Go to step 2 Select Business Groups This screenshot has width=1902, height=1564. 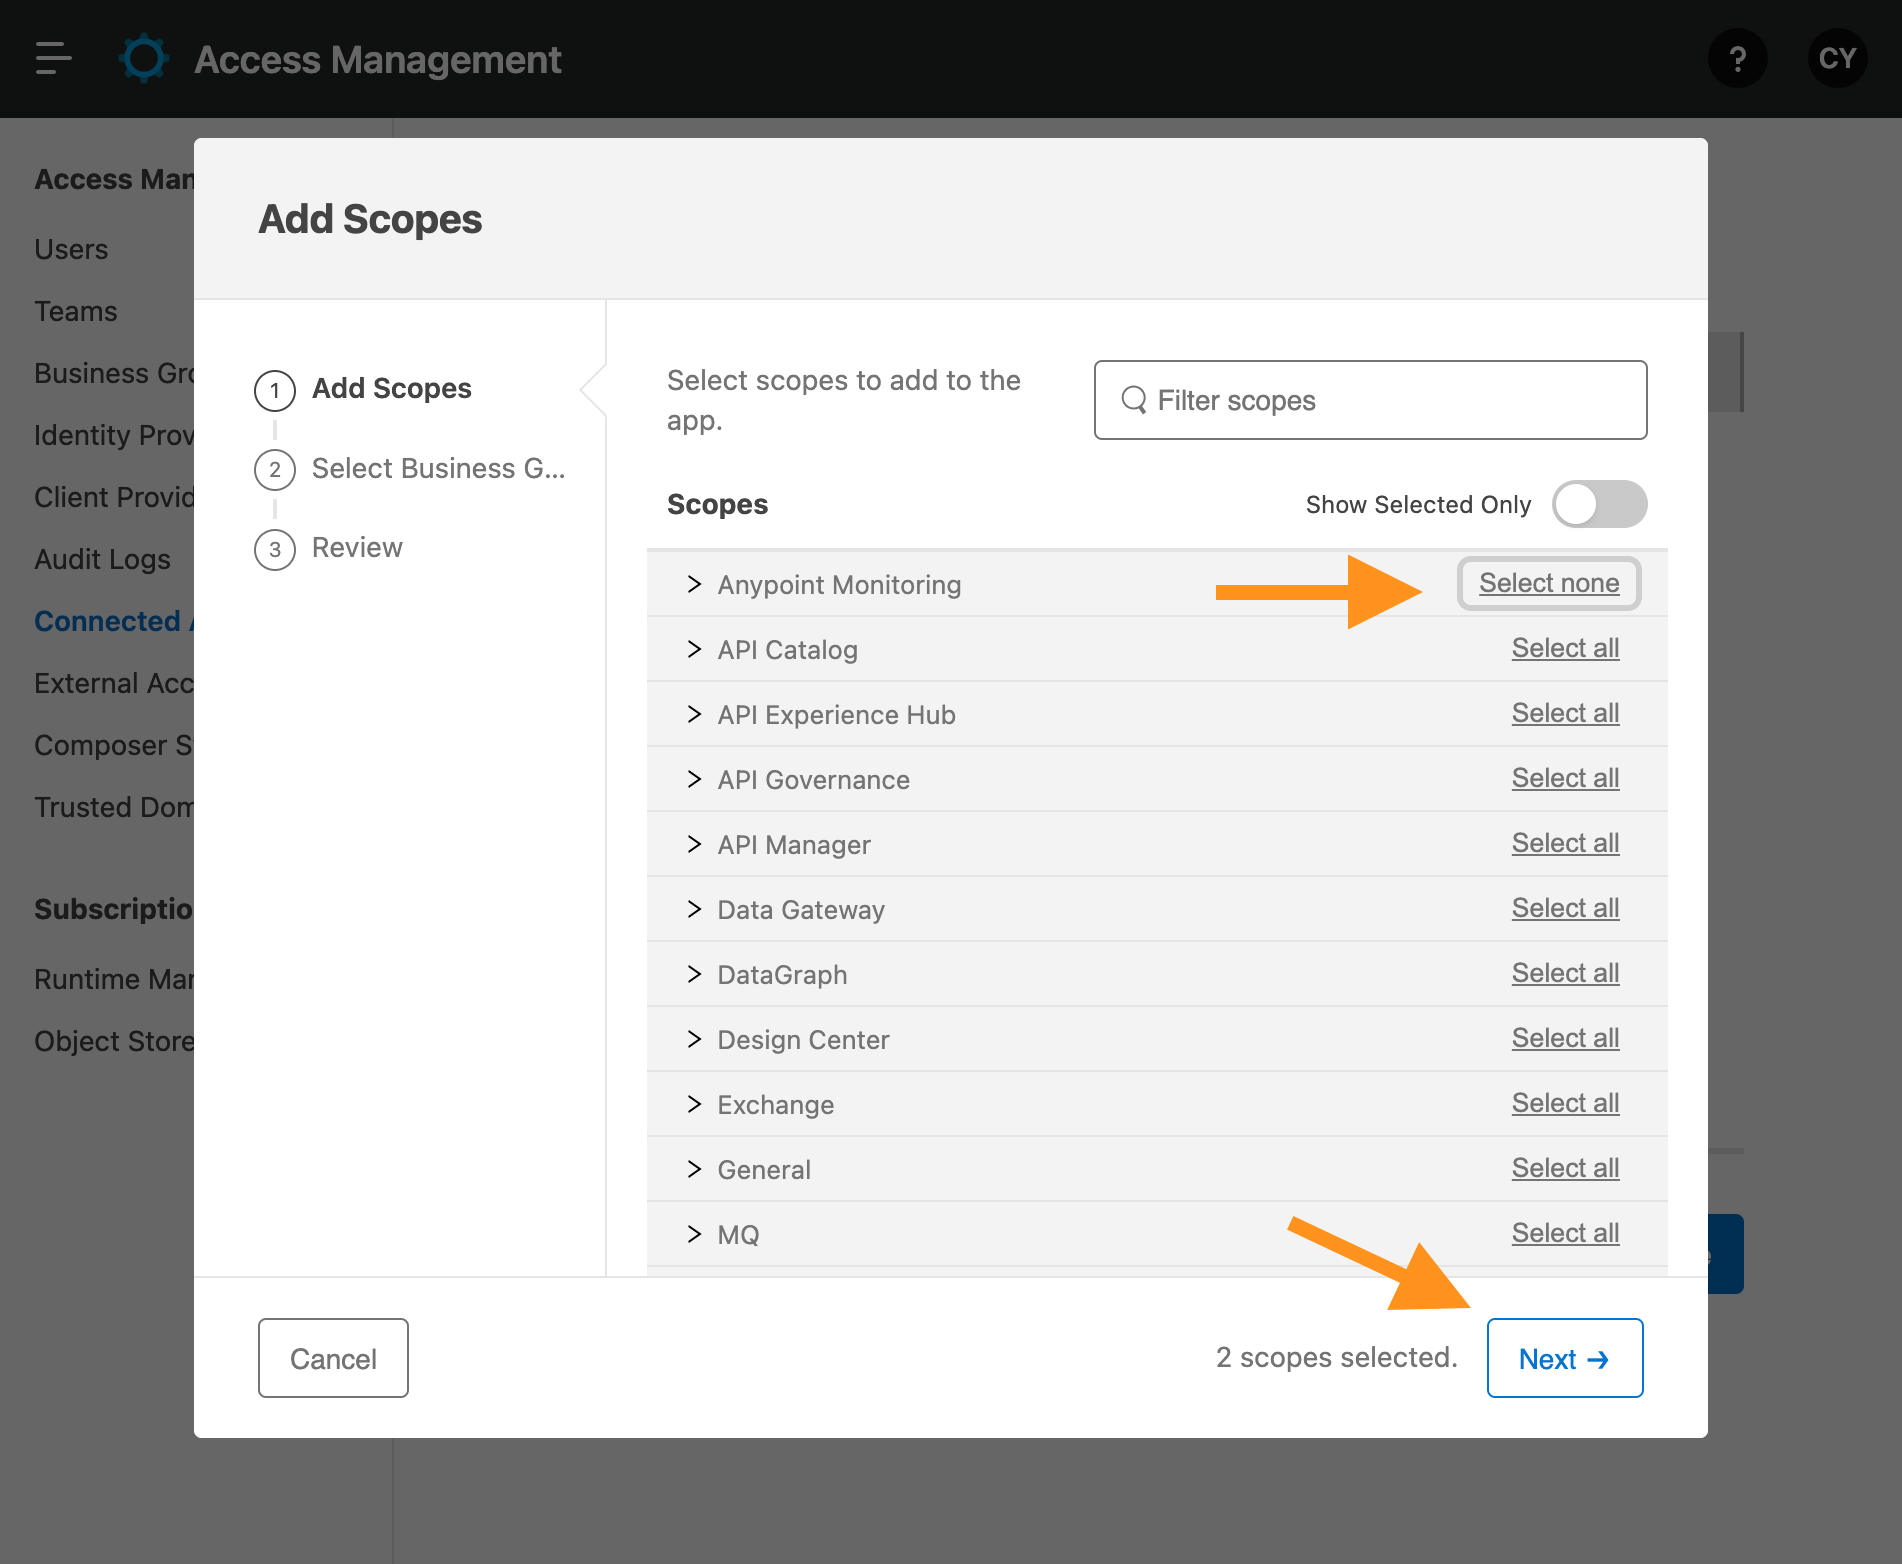(410, 469)
